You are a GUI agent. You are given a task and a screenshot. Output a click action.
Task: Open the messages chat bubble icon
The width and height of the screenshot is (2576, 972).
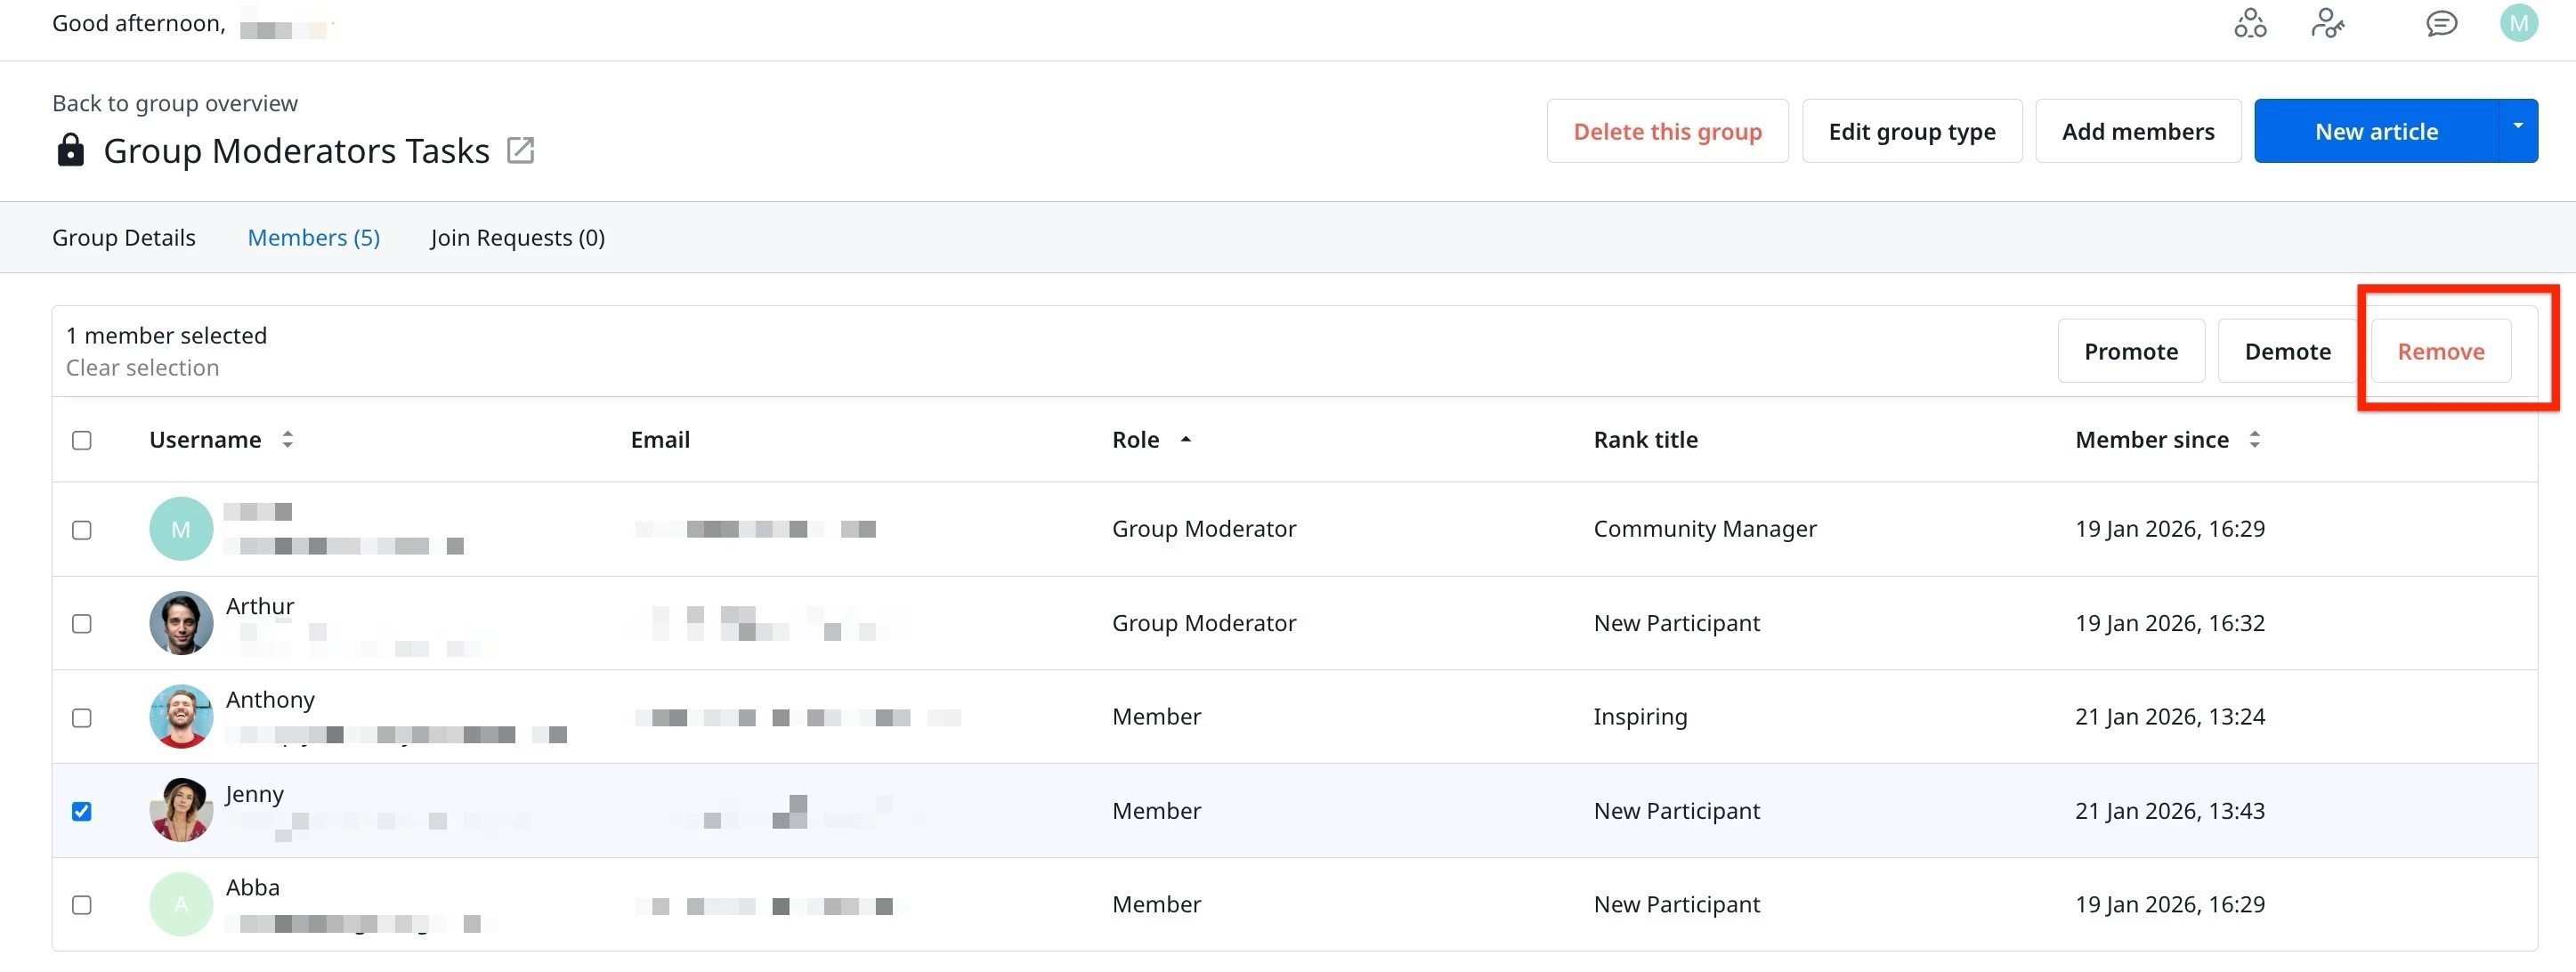[2441, 23]
